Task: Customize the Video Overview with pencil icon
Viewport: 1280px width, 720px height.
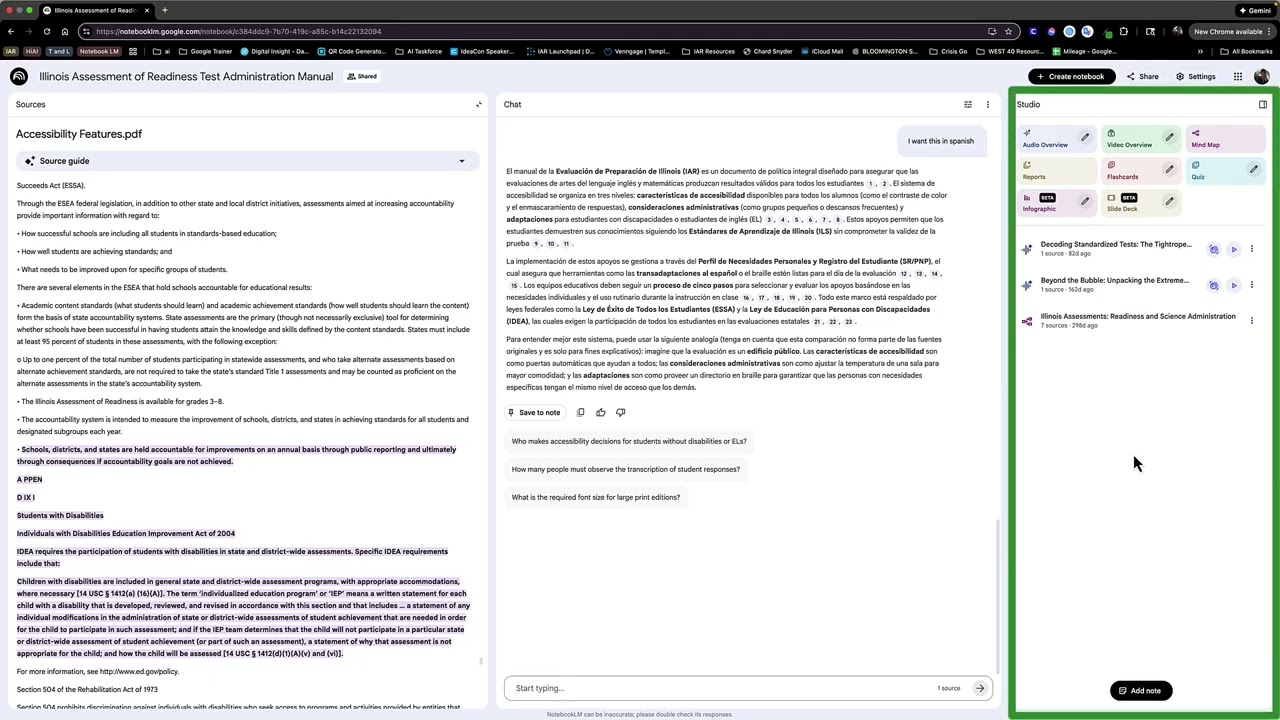Action: (1169, 137)
